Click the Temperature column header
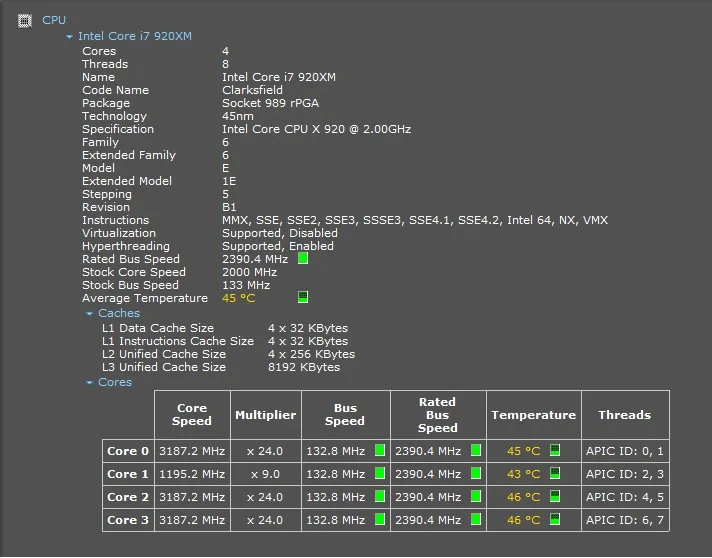The width and height of the screenshot is (712, 558). click(x=534, y=415)
